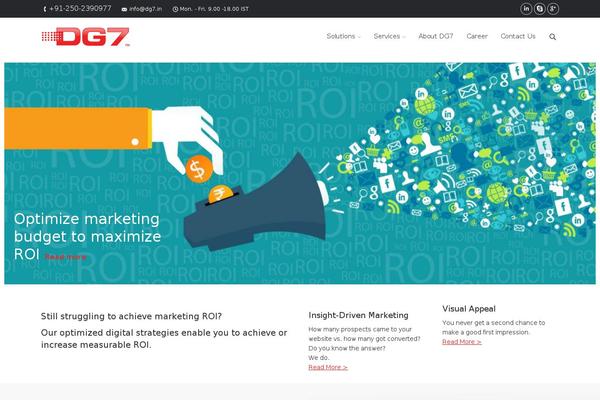Follow Read More under Insight-Driven Marketing
Viewport: 600px width, 400px height.
coord(328,367)
